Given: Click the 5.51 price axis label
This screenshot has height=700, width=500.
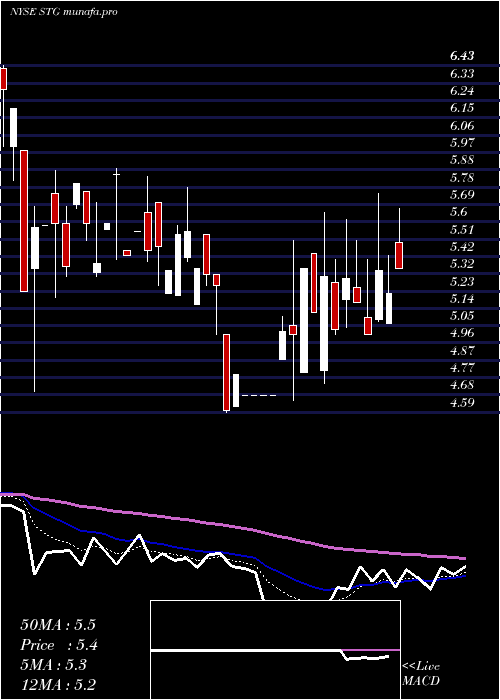Looking at the screenshot, I should (462, 229).
